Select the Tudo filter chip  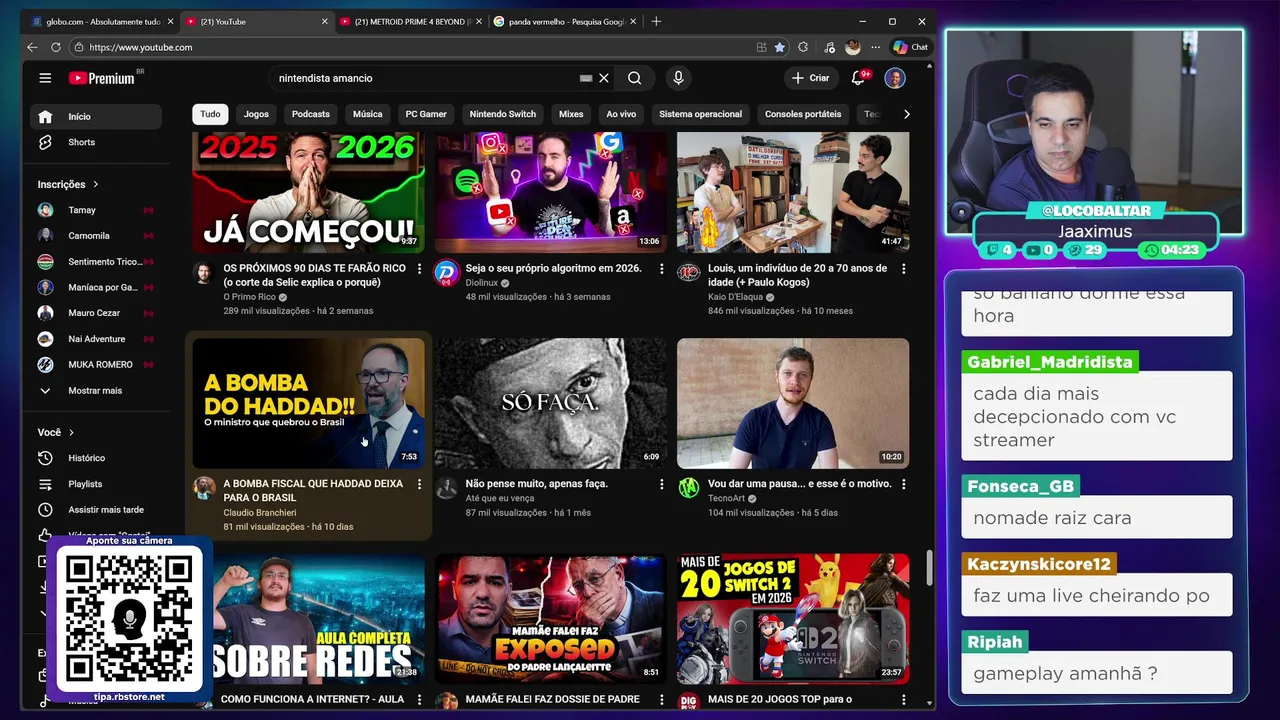tap(210, 114)
